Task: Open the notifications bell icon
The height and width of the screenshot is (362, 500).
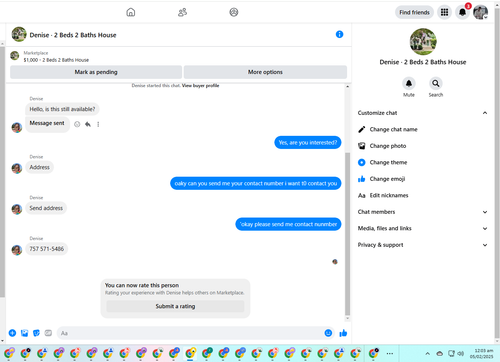Action: [462, 12]
